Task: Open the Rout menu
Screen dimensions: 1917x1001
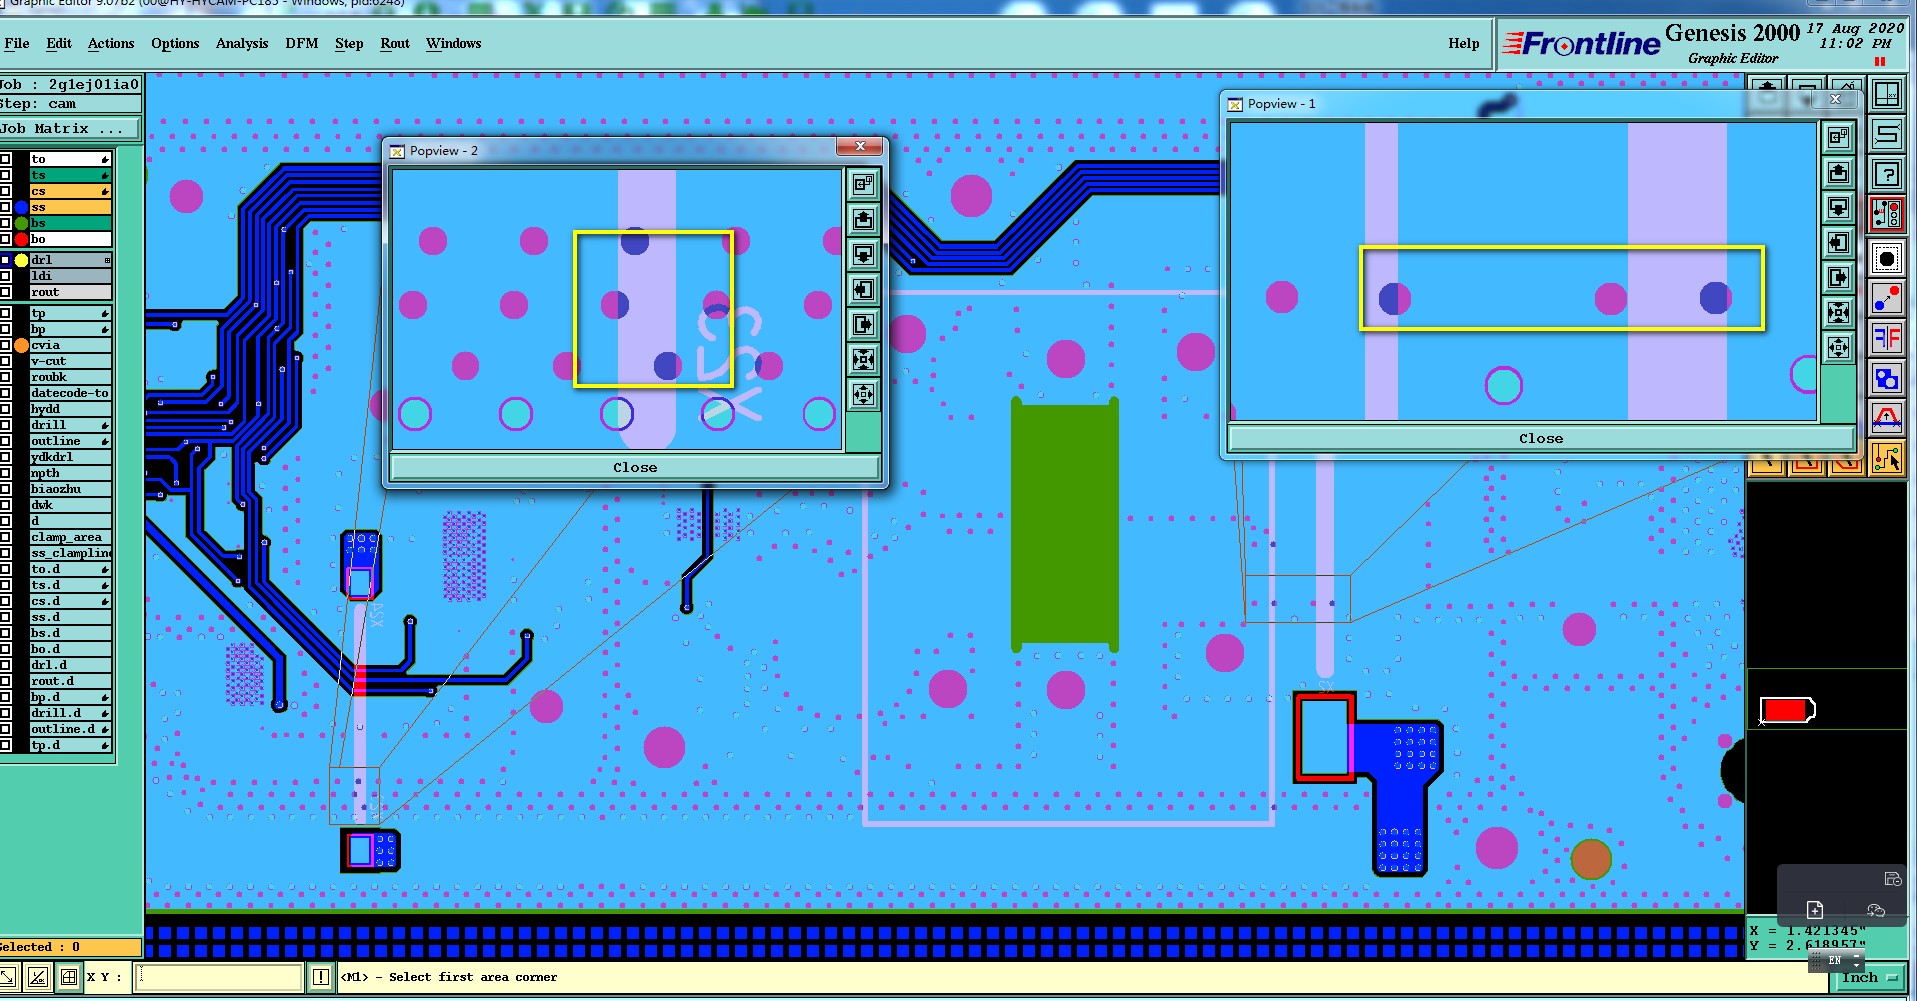Action: [395, 43]
